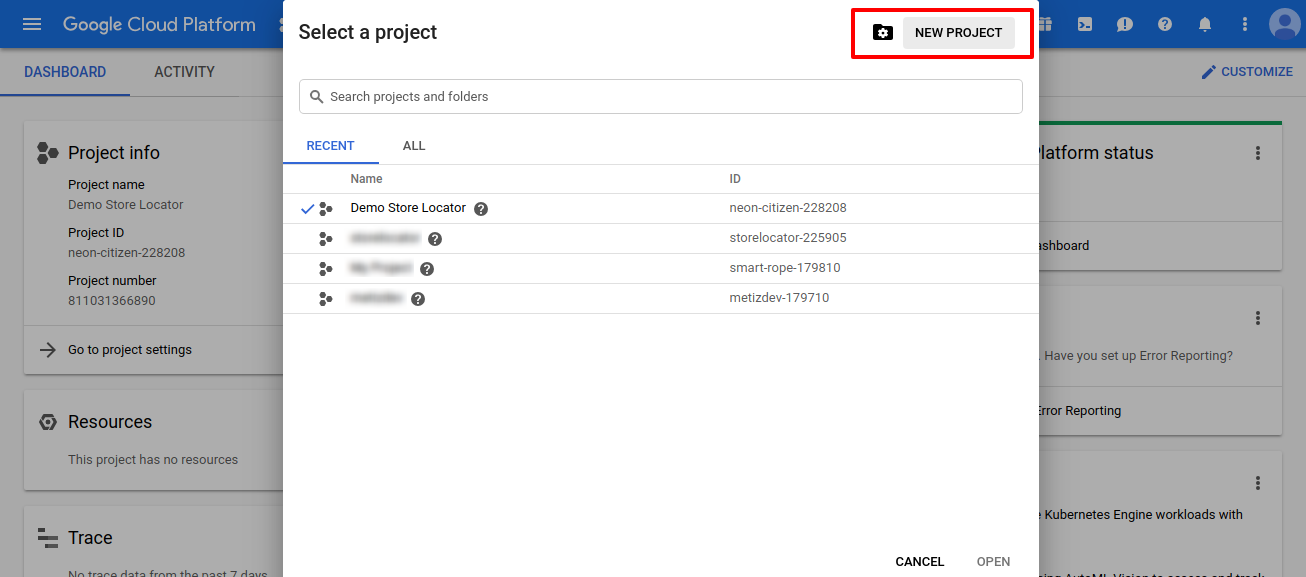Image resolution: width=1306 pixels, height=577 pixels.
Task: Click the user account avatar
Action: point(1284,24)
